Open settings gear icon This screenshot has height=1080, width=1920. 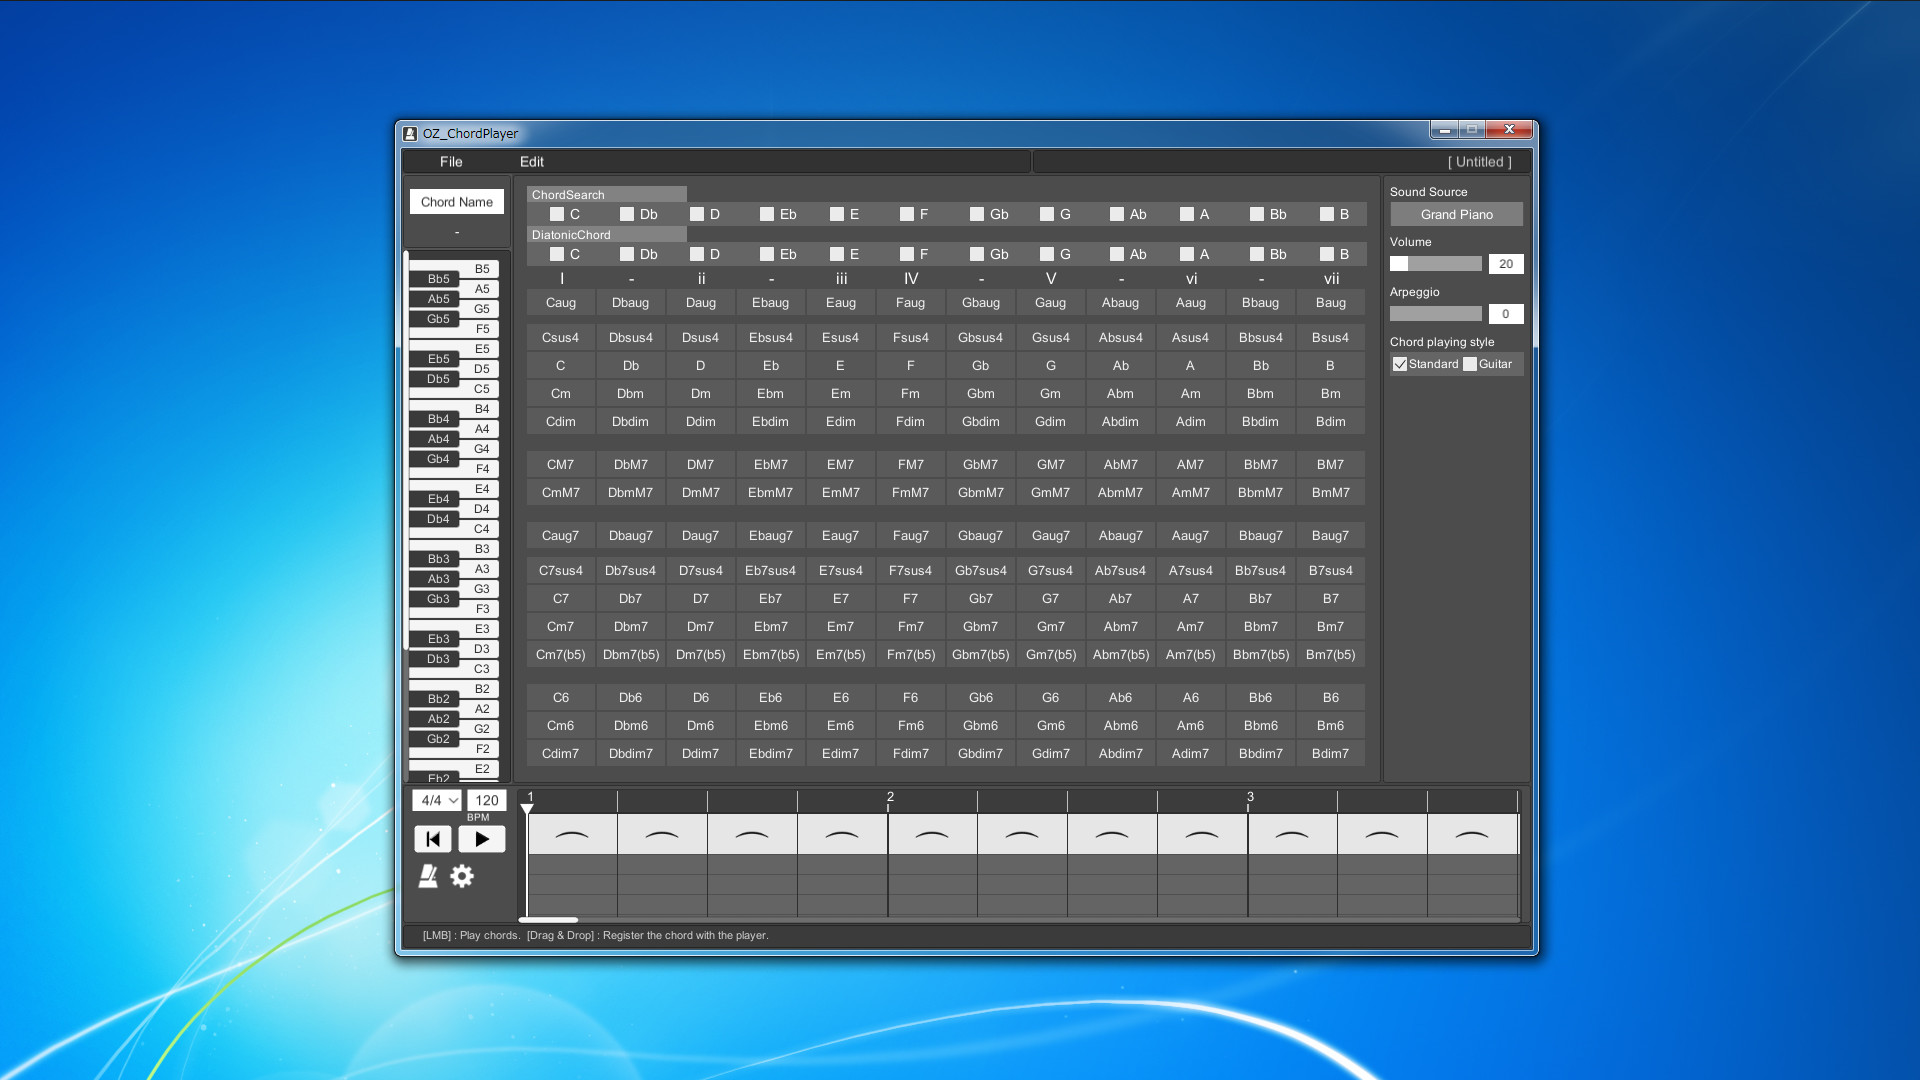[462, 876]
